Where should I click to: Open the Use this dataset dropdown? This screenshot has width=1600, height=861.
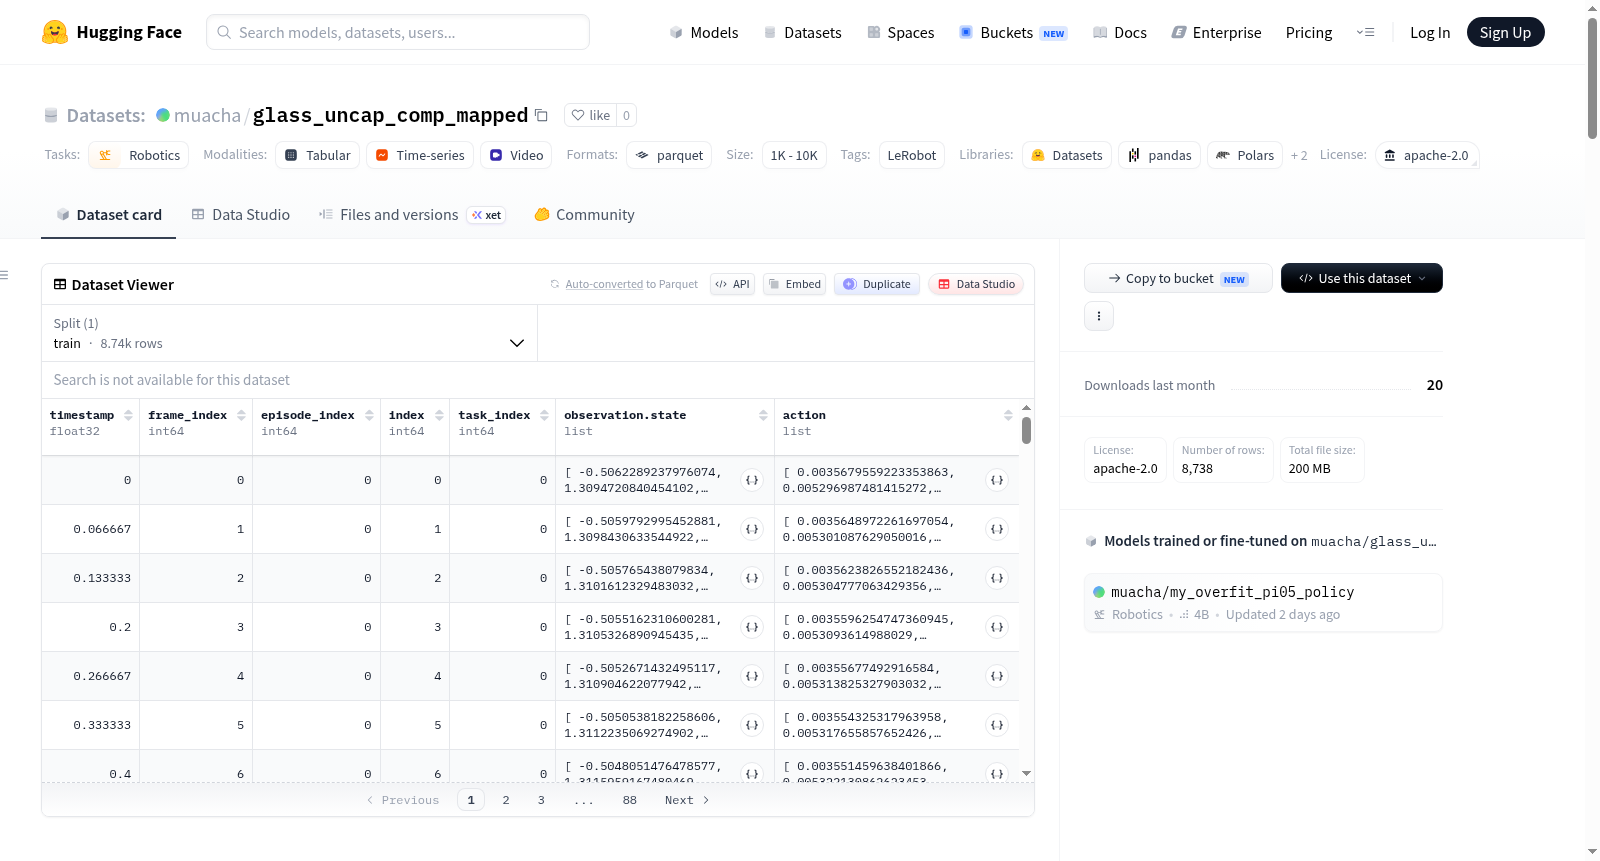click(x=1361, y=278)
